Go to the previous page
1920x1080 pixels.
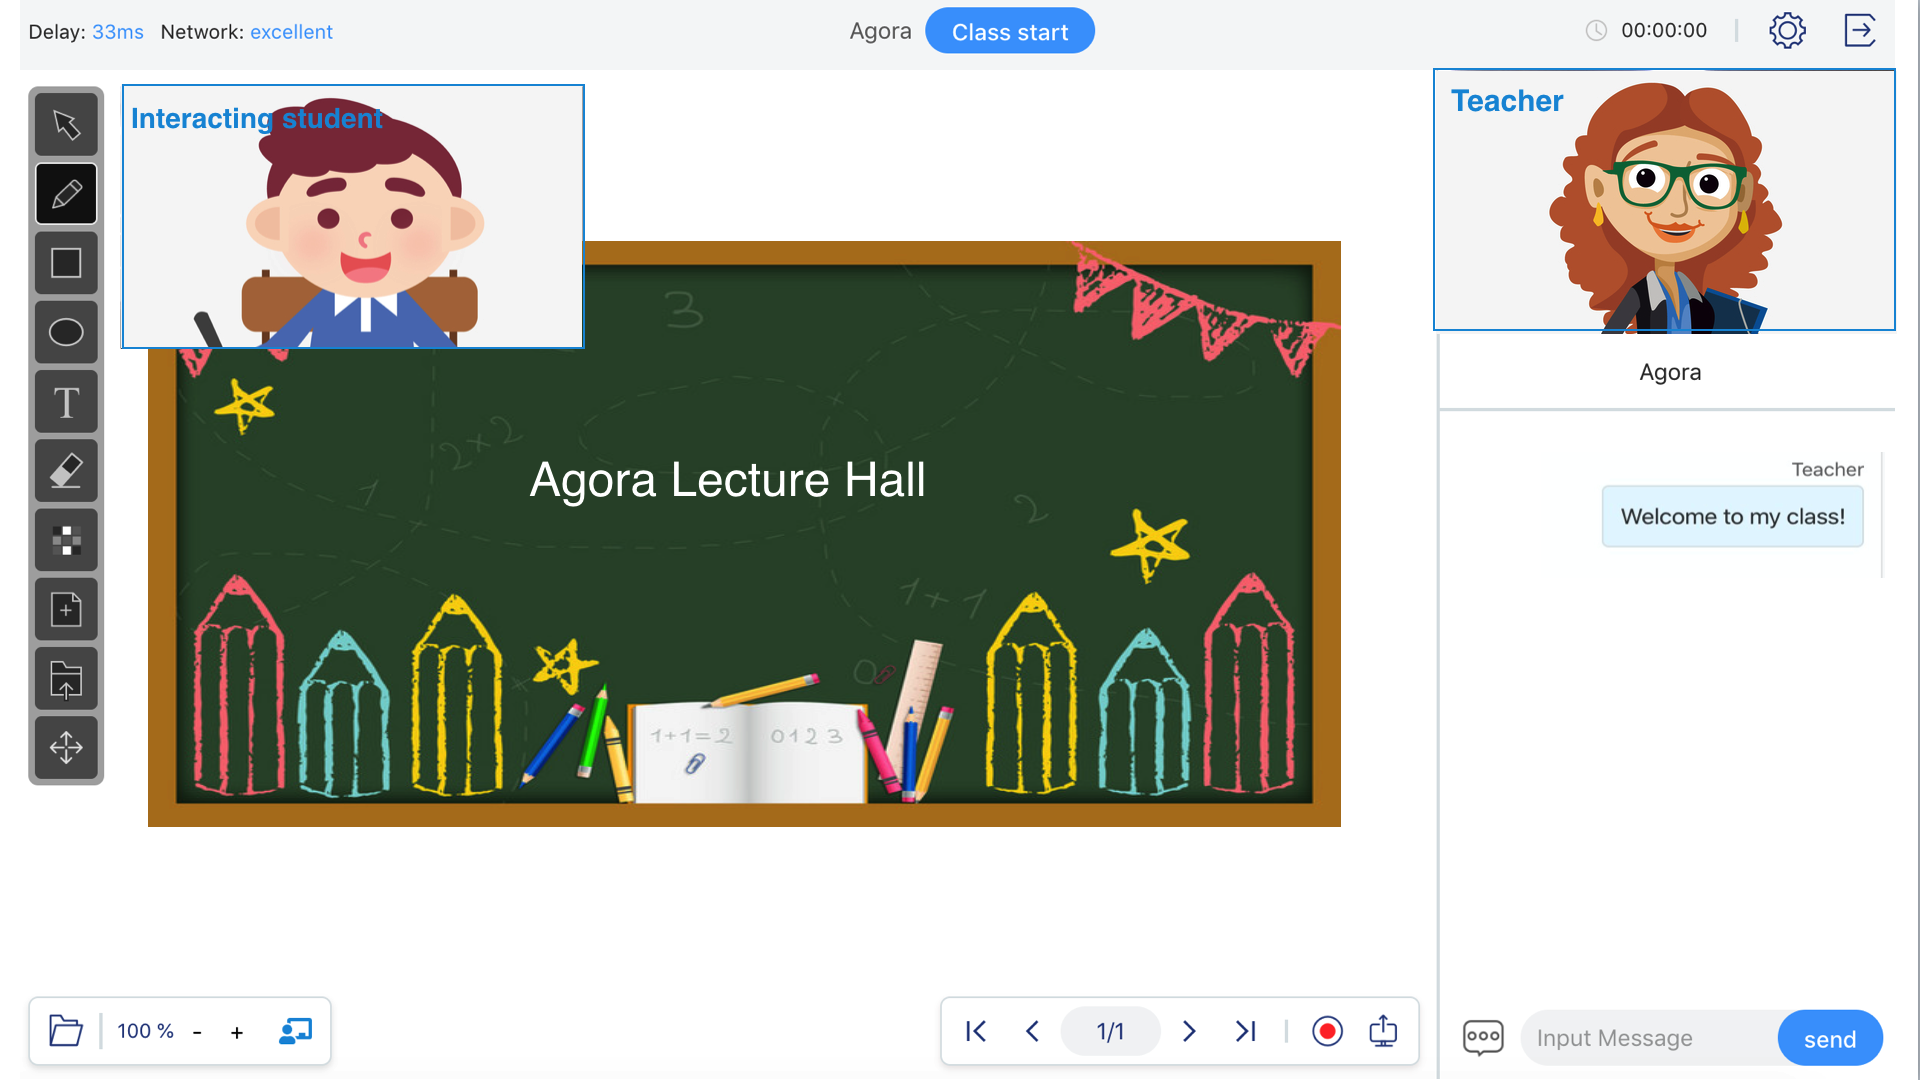click(1033, 1031)
